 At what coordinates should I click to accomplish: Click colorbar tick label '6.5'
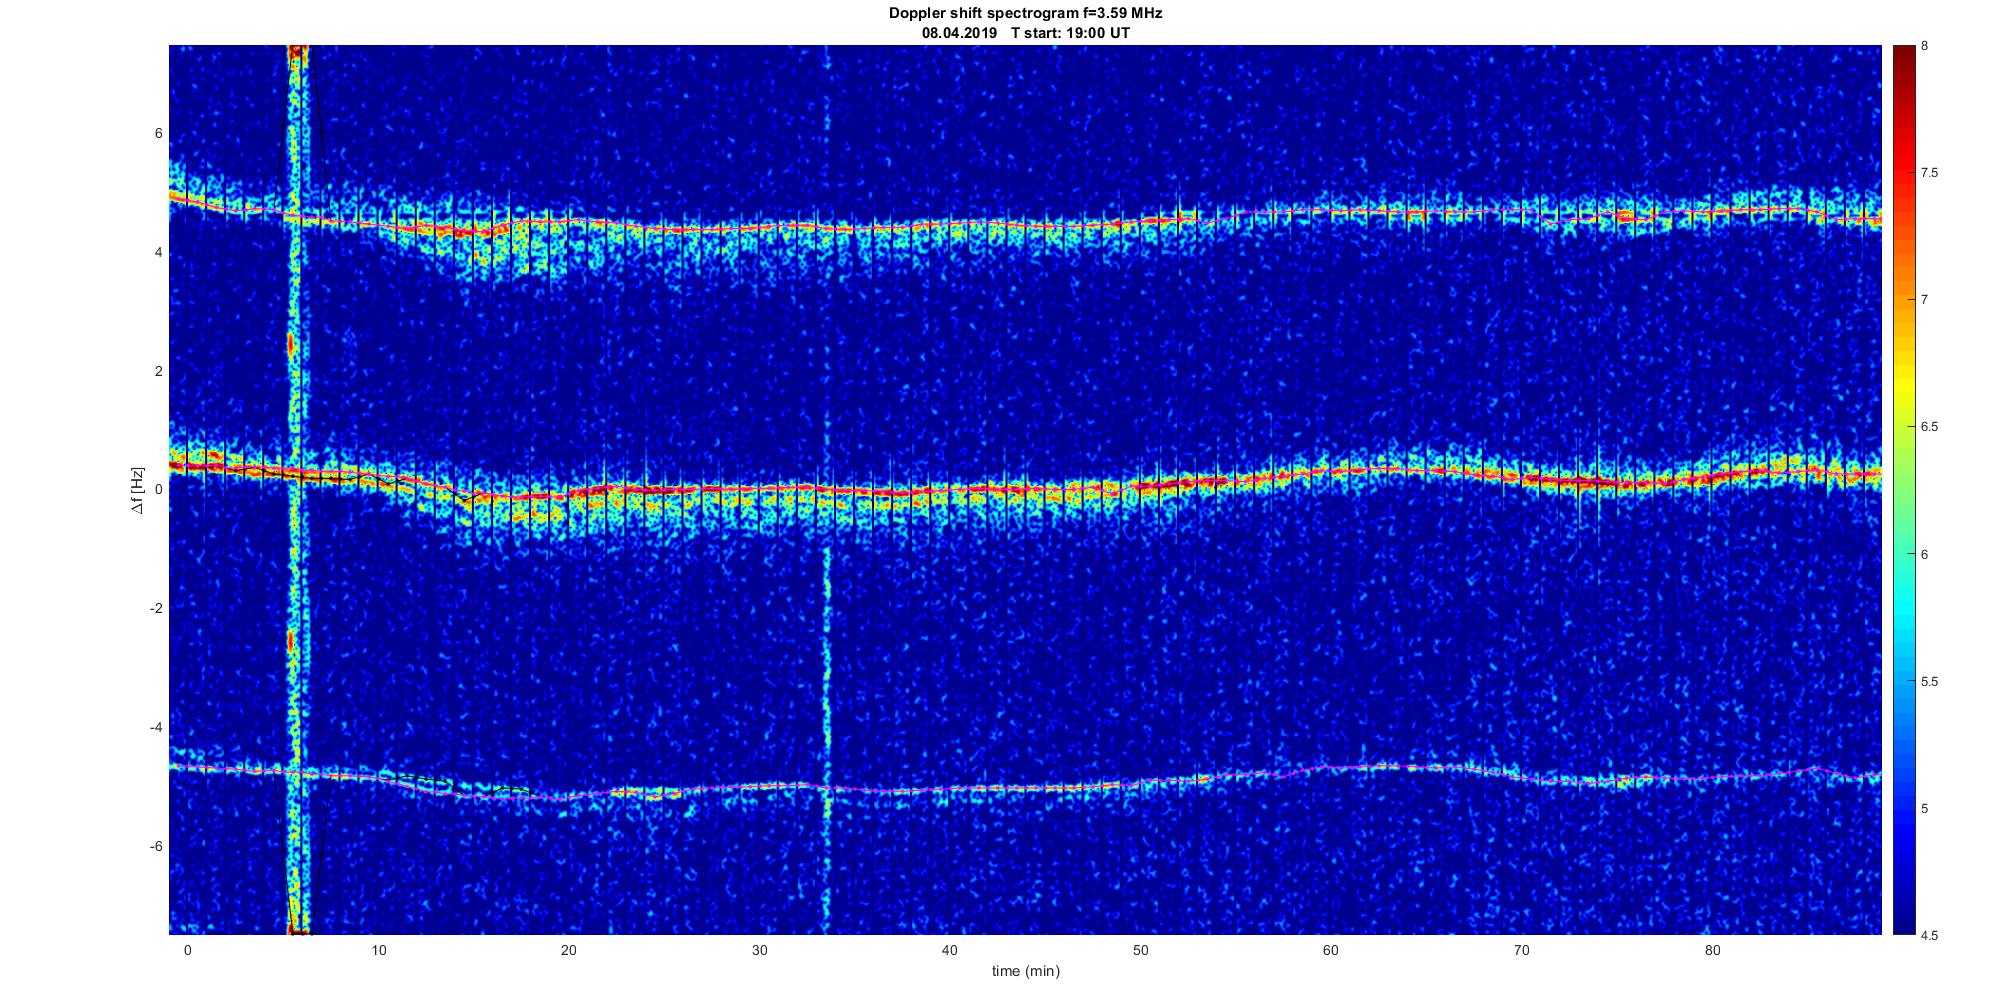pos(1929,427)
